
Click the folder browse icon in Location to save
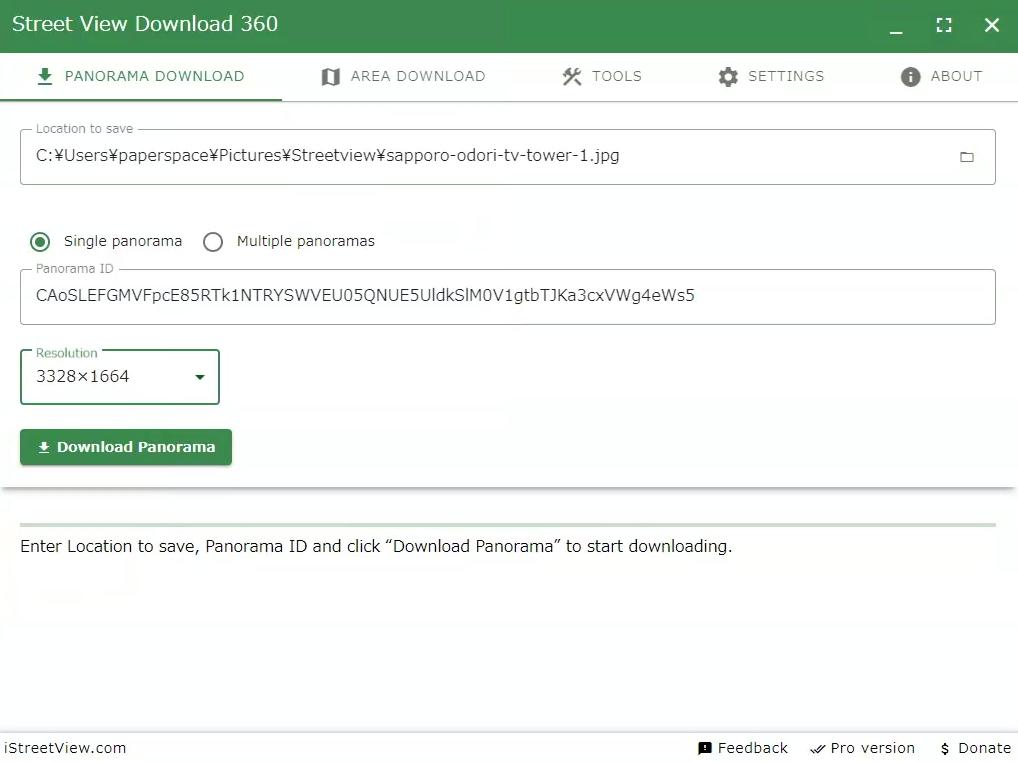click(x=967, y=156)
